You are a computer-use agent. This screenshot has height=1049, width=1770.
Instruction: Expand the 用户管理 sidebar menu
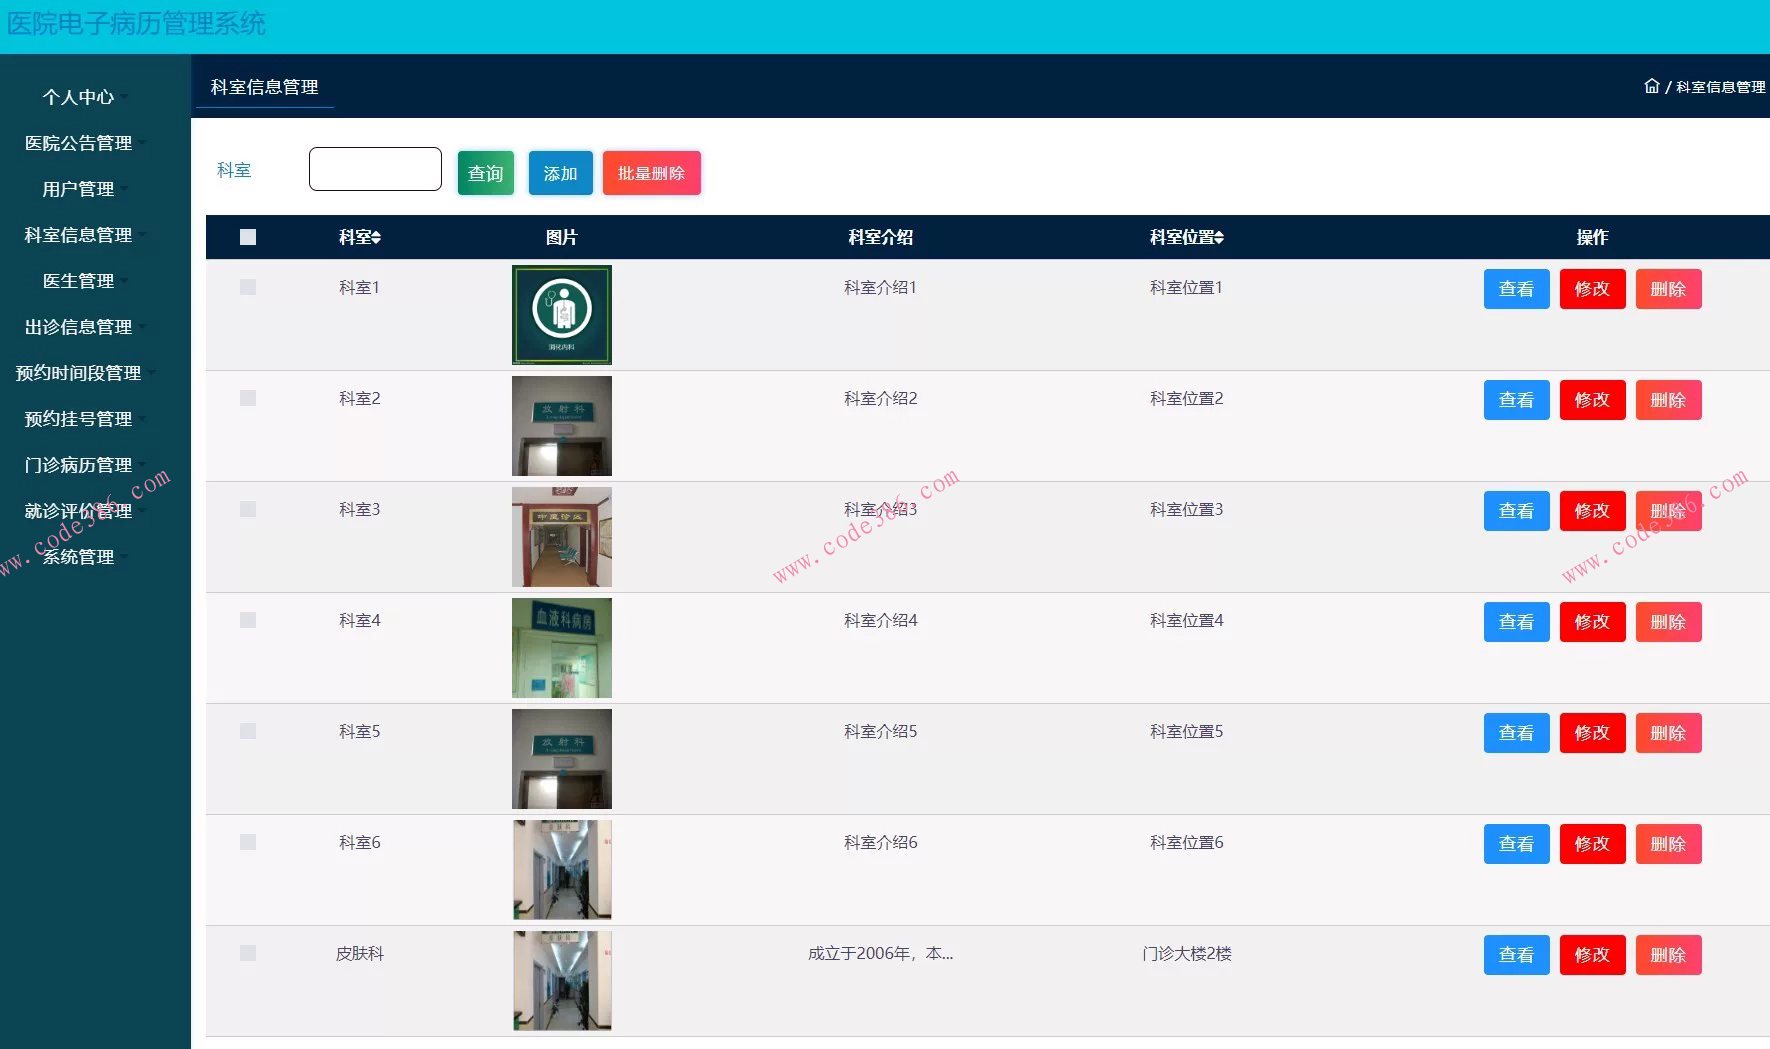pos(78,189)
